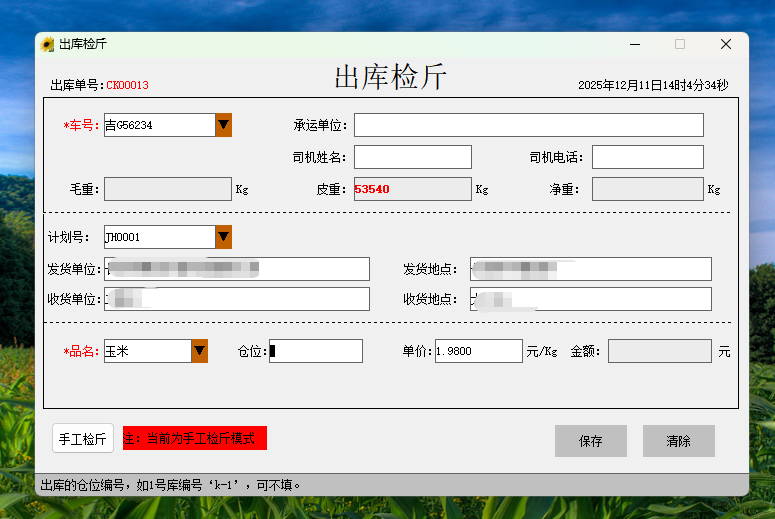
Task: Click the 仓位 input field
Action: [x=316, y=351]
